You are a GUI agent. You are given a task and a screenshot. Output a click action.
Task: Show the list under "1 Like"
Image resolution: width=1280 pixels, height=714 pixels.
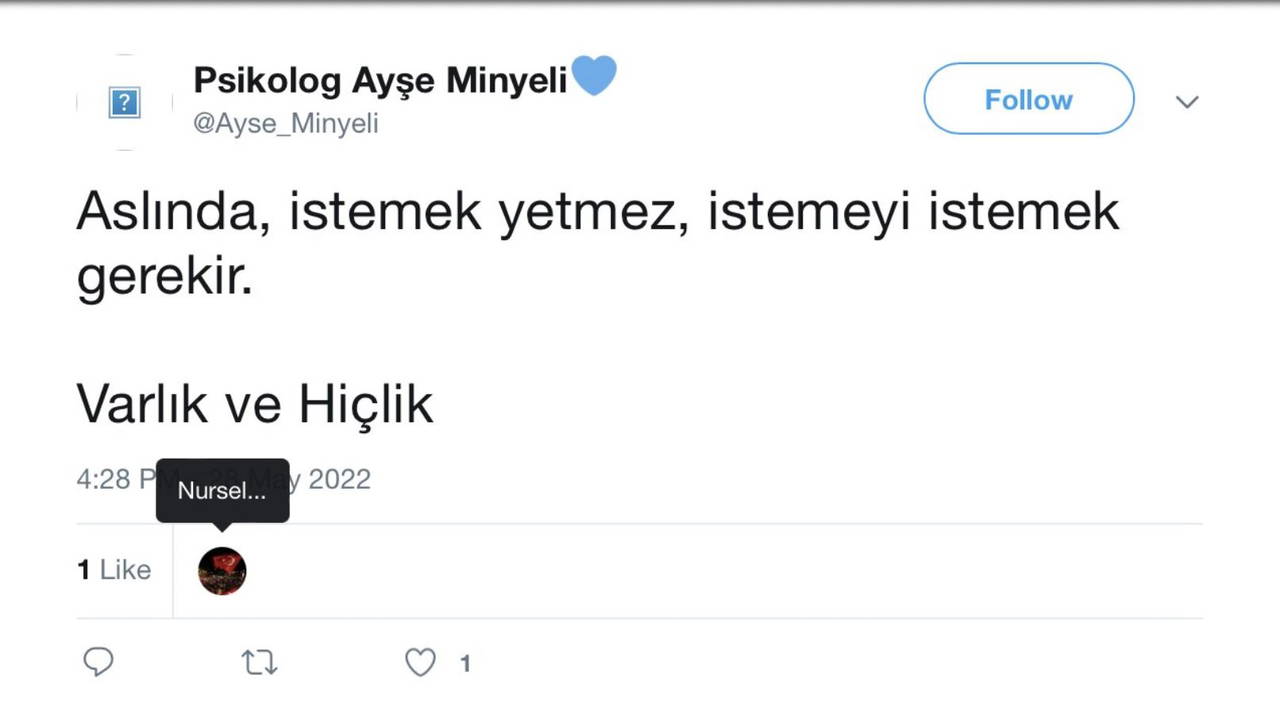pos(114,570)
